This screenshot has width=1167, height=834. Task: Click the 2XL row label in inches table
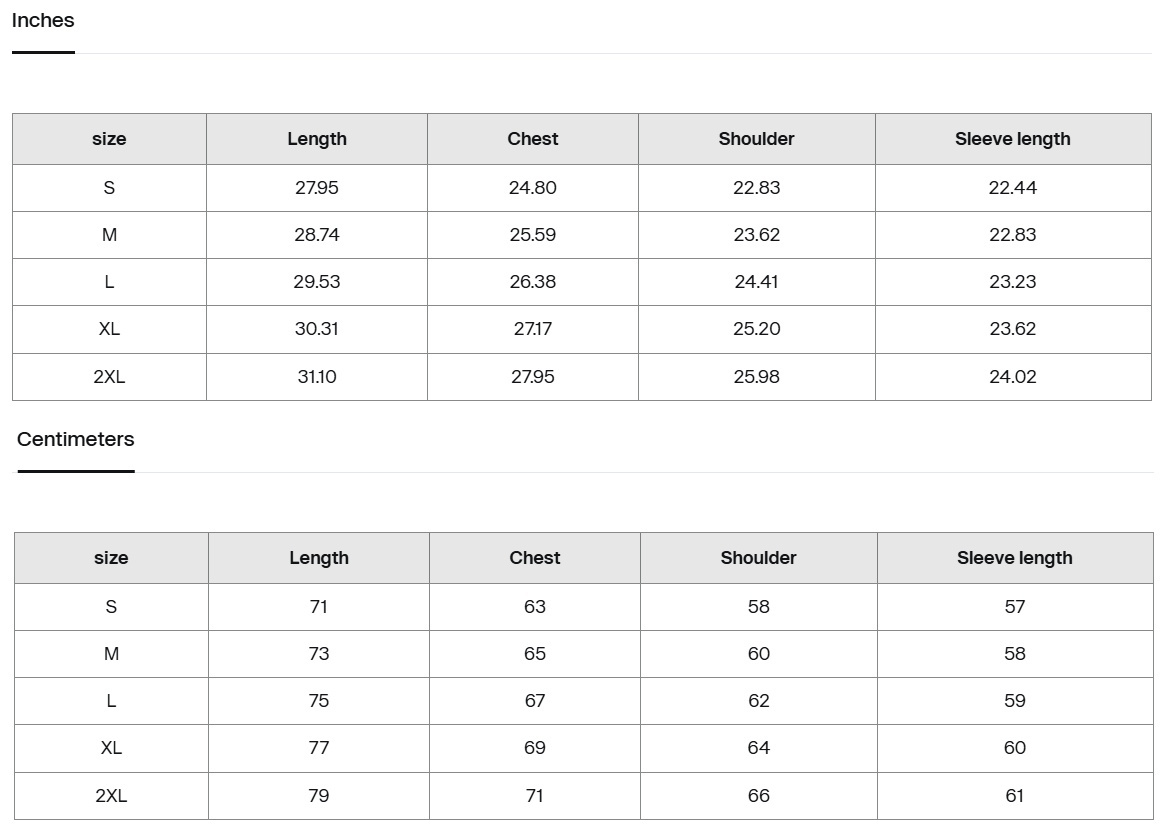pos(109,377)
